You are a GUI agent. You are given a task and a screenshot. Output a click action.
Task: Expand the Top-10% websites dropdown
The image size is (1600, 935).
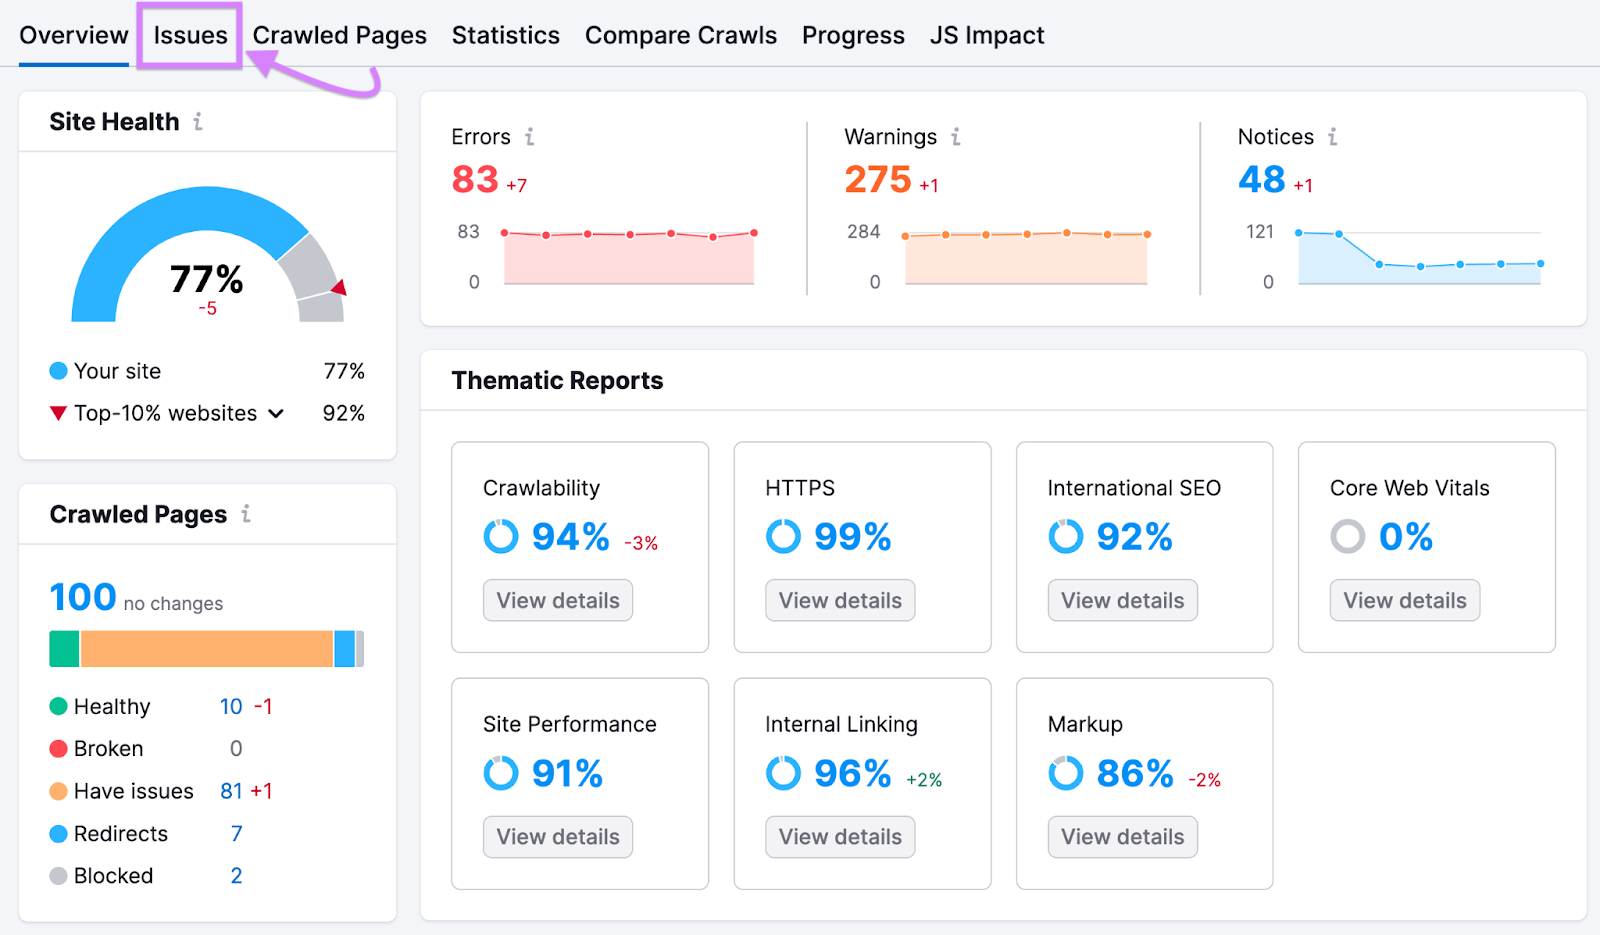click(277, 413)
